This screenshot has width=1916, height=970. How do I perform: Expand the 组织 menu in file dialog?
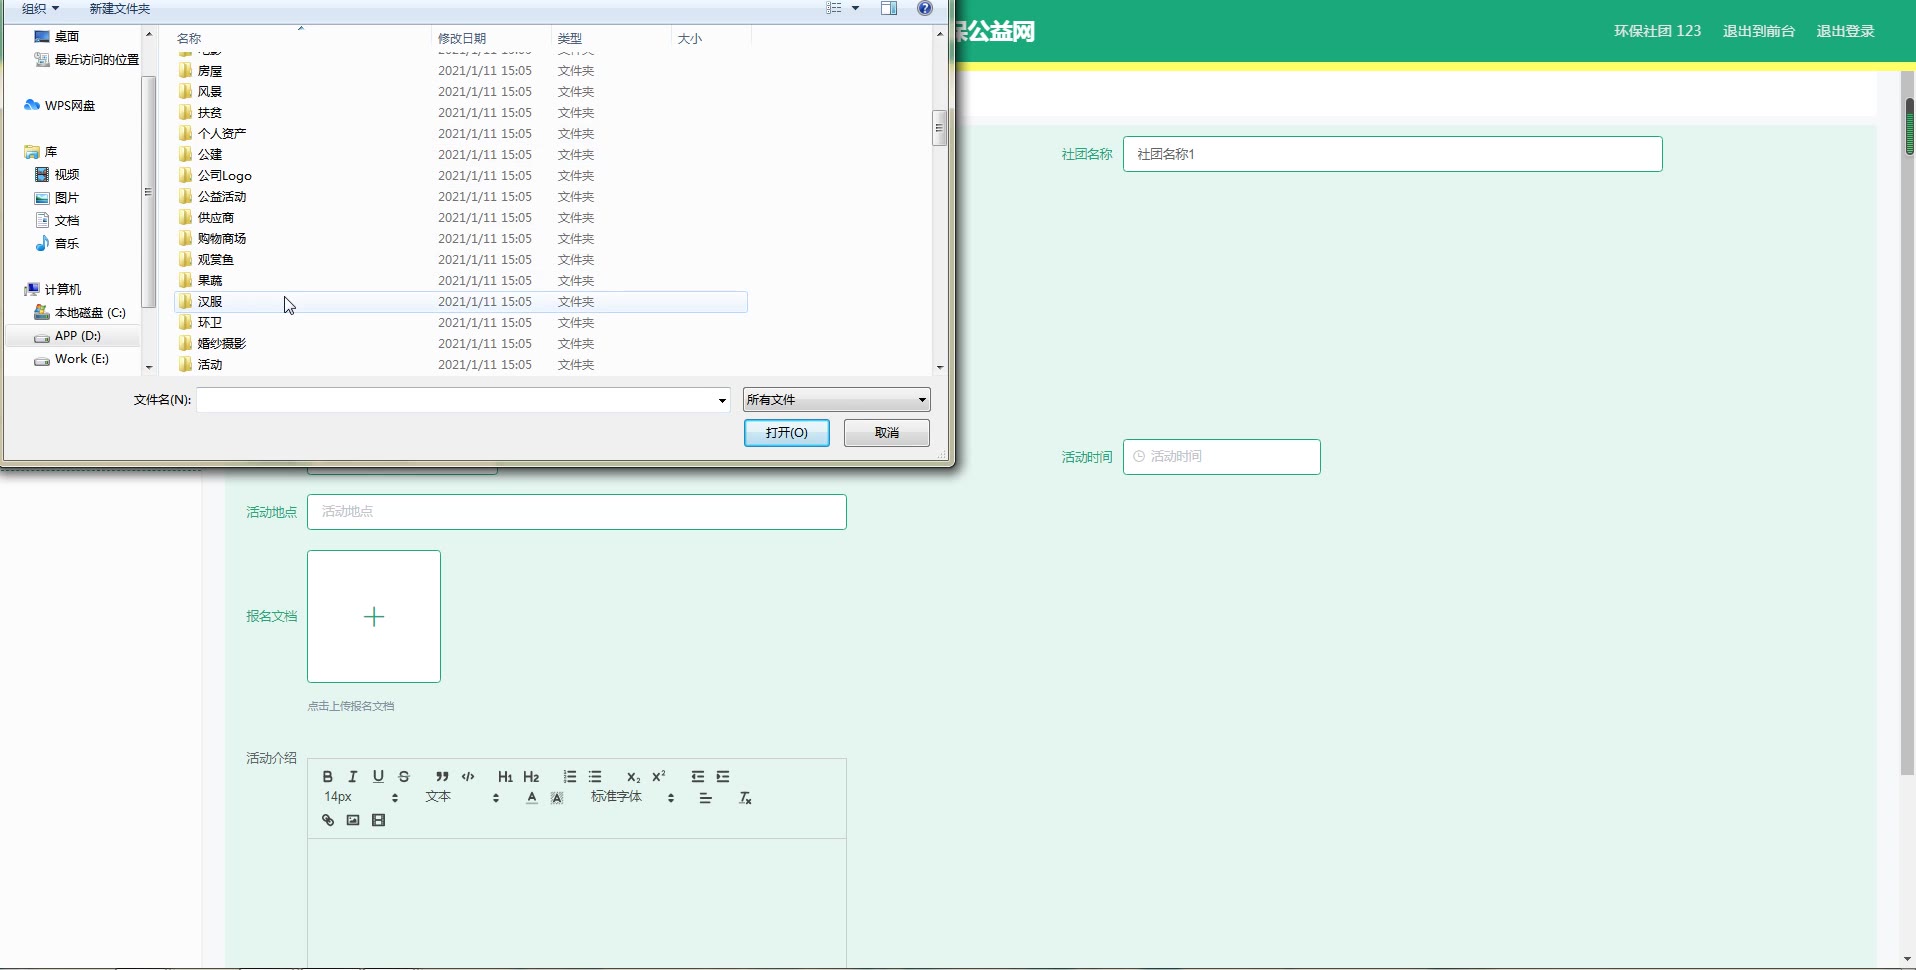click(x=40, y=8)
